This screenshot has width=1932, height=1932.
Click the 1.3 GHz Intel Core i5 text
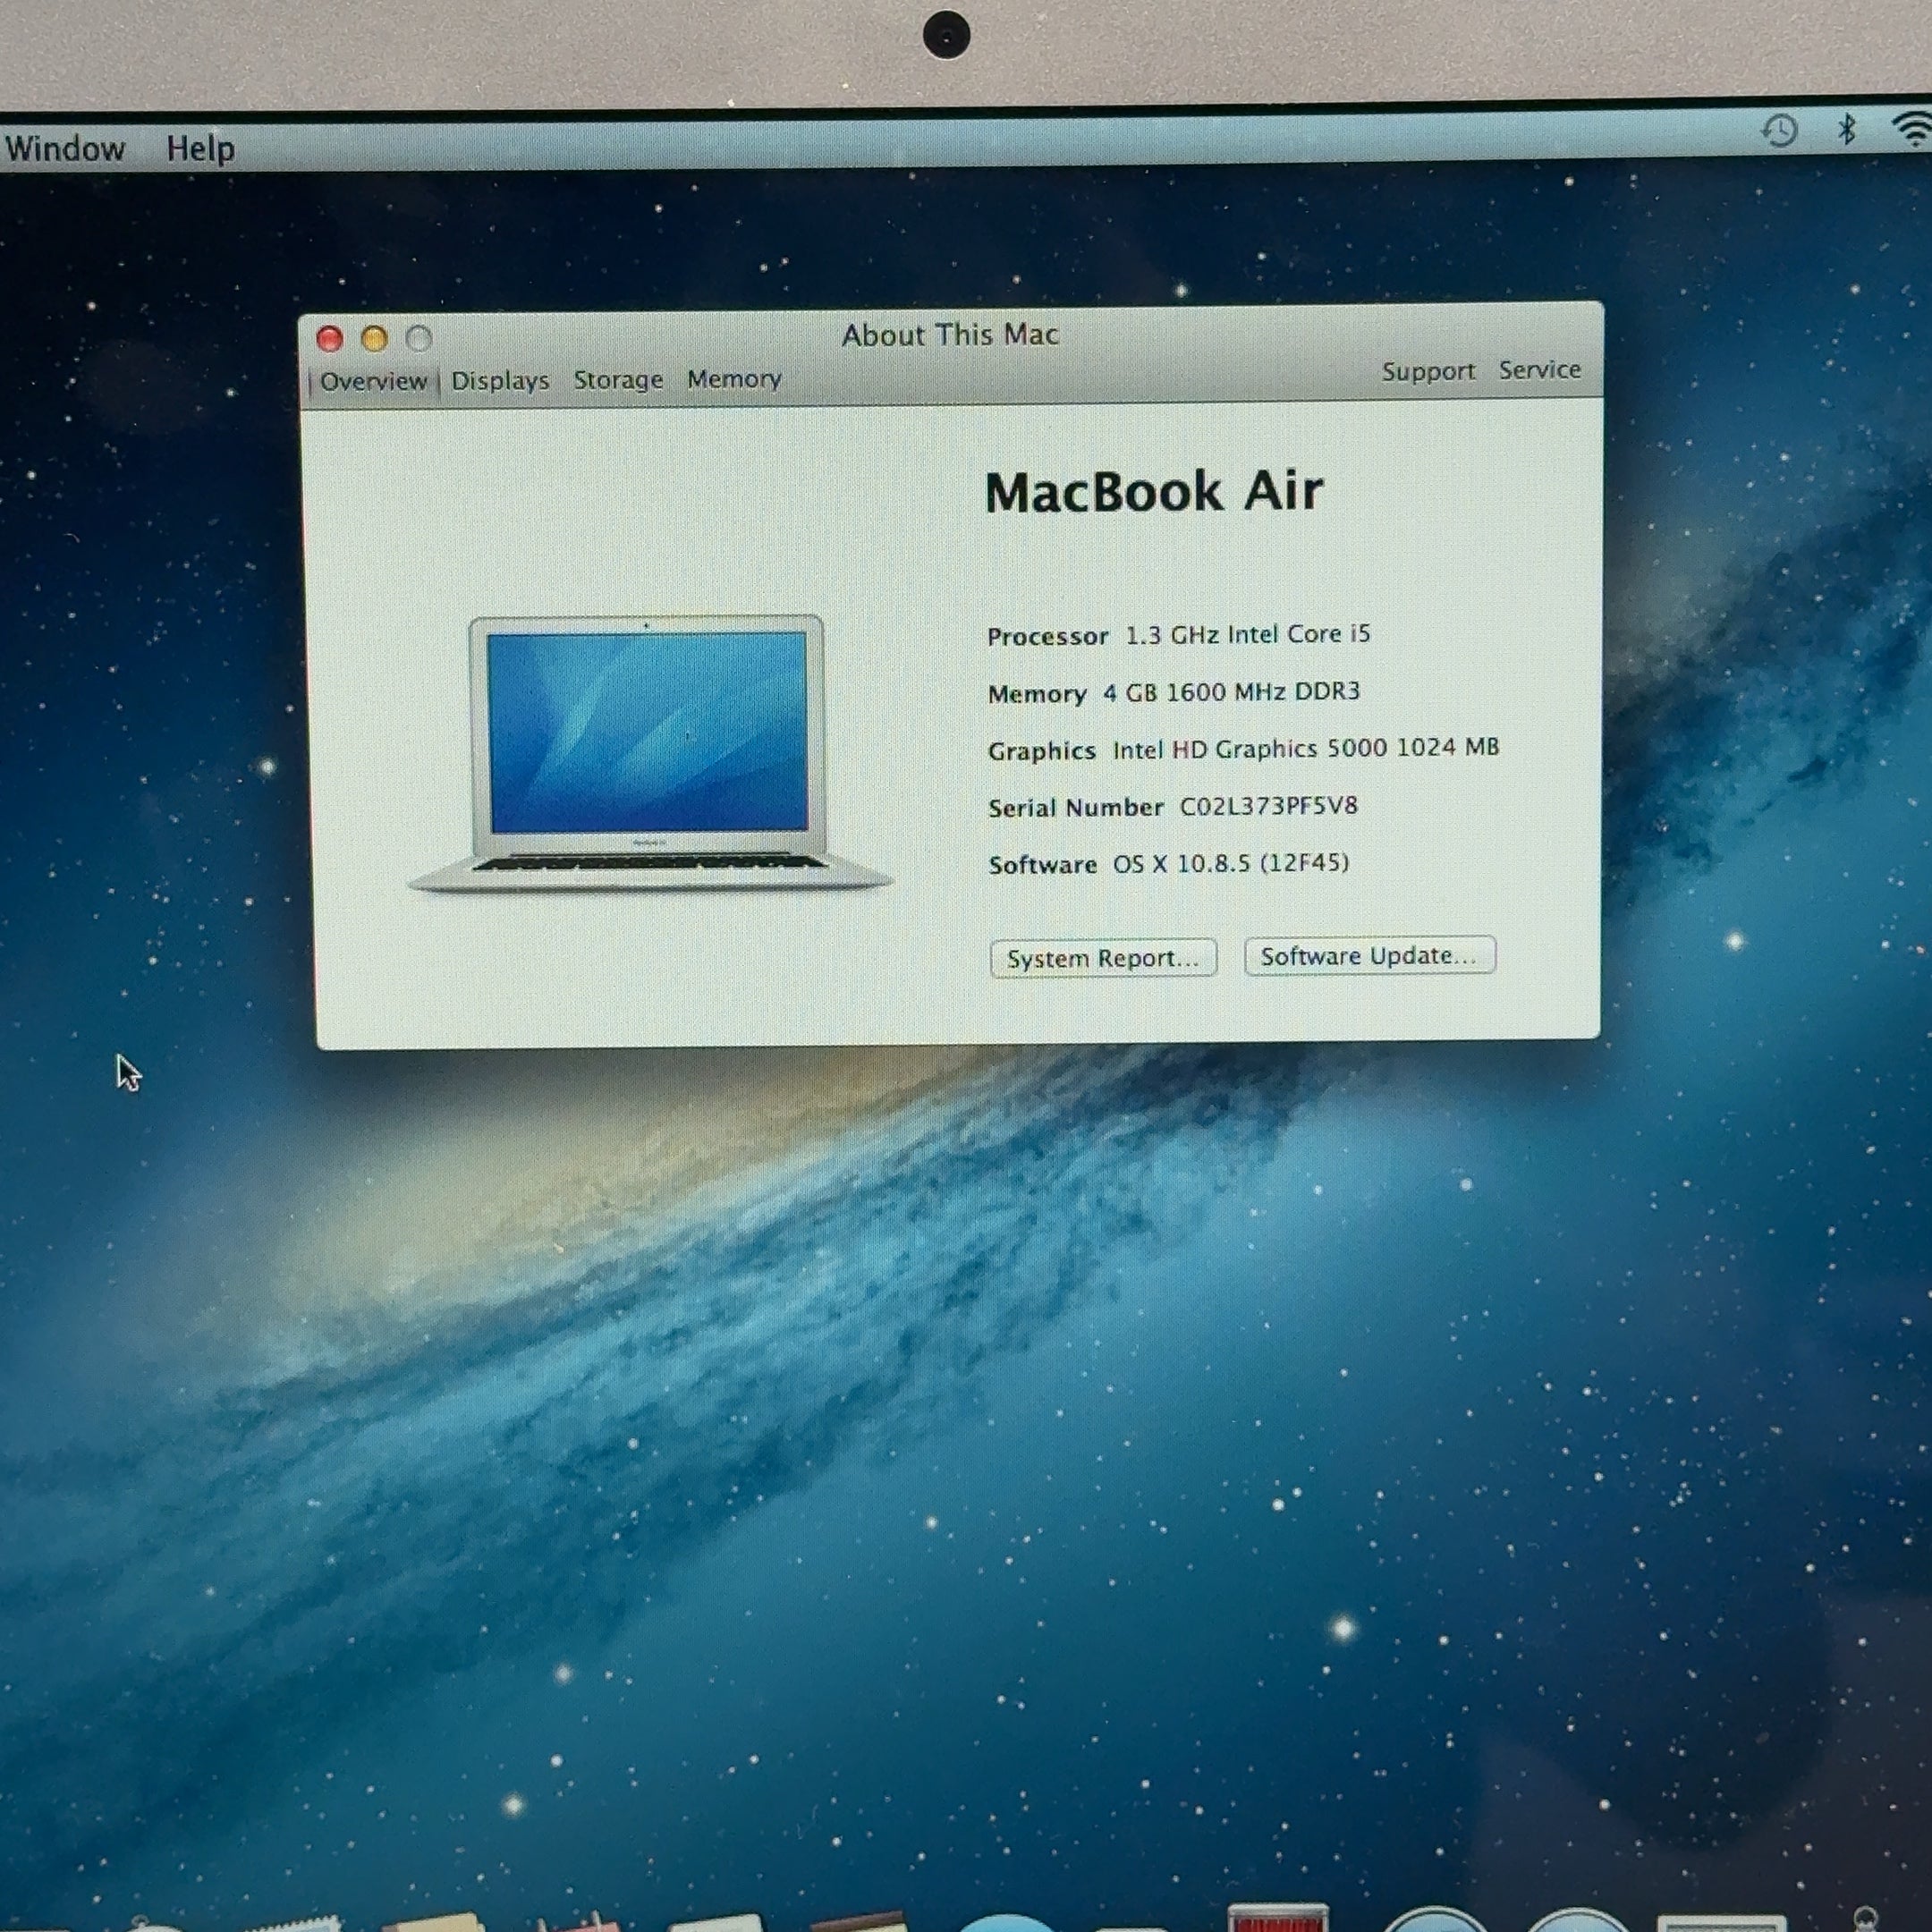1247,634
